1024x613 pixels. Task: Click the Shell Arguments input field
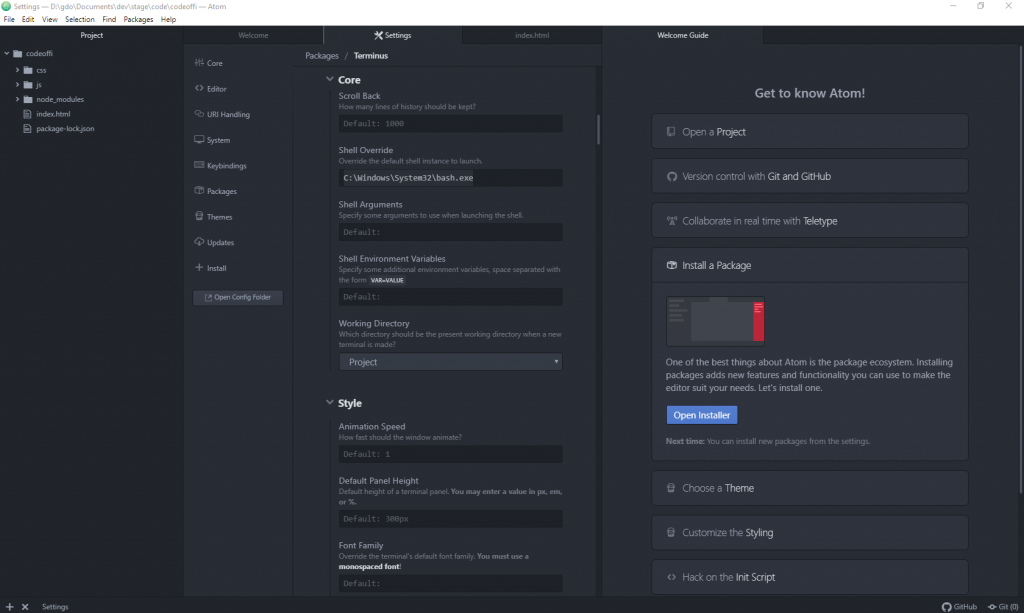[x=451, y=232]
